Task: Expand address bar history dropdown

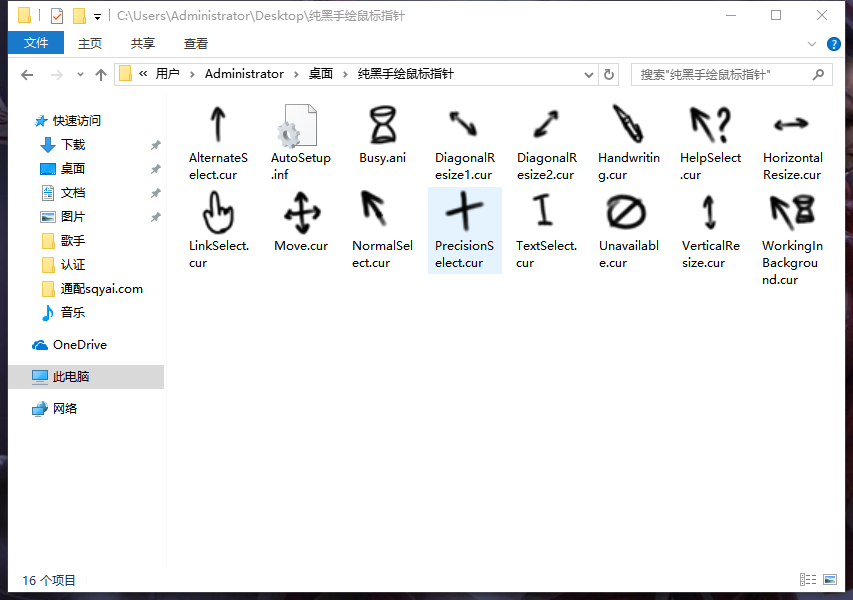Action: 589,75
